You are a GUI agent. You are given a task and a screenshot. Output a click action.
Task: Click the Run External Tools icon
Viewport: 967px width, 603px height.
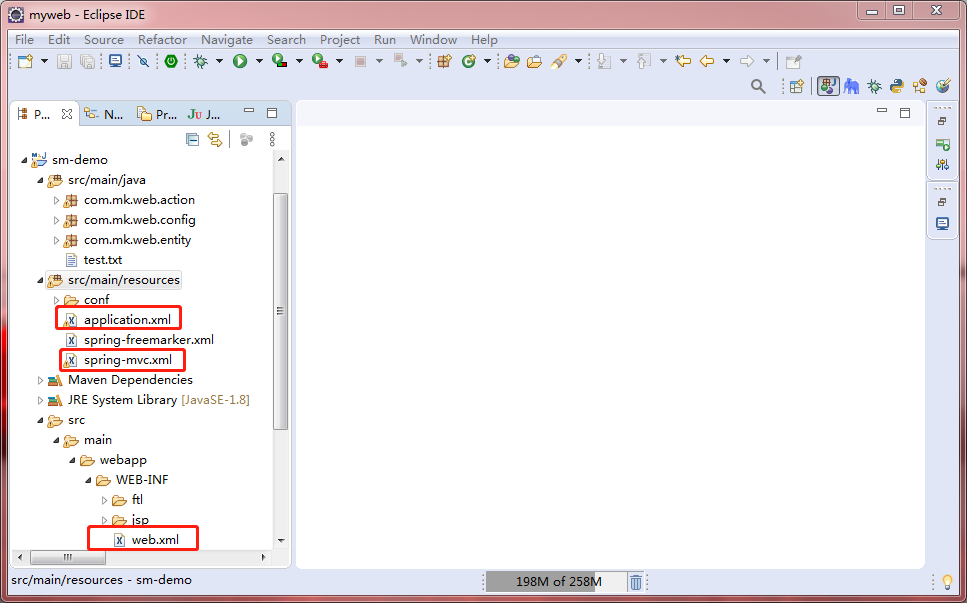(319, 61)
